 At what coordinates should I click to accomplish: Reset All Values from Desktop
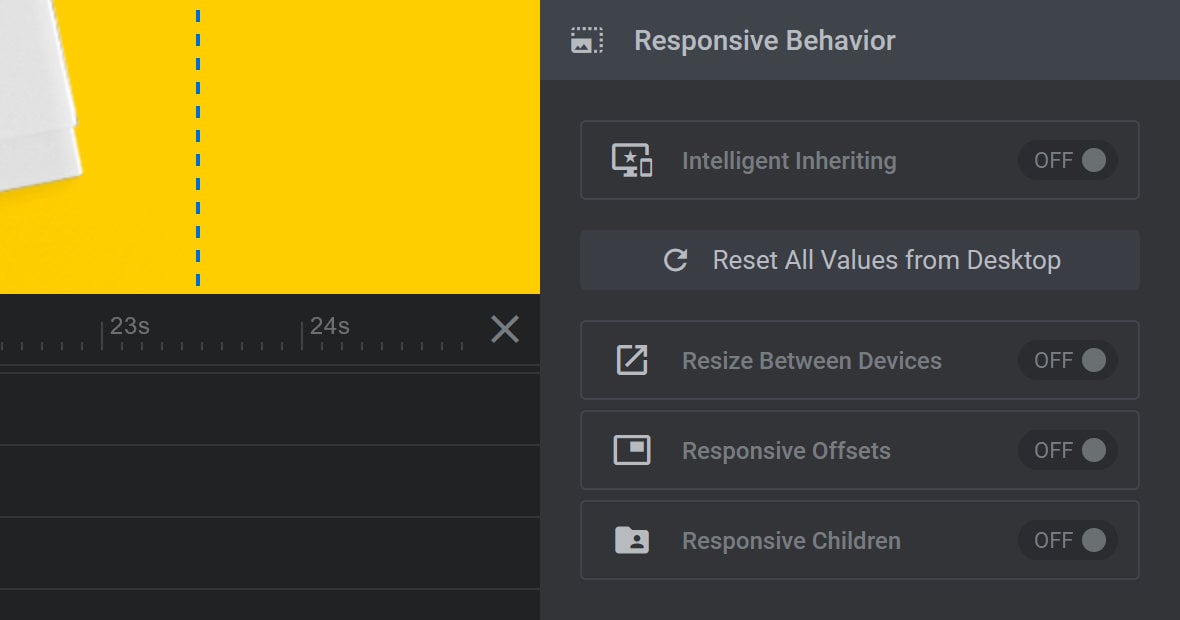click(859, 260)
